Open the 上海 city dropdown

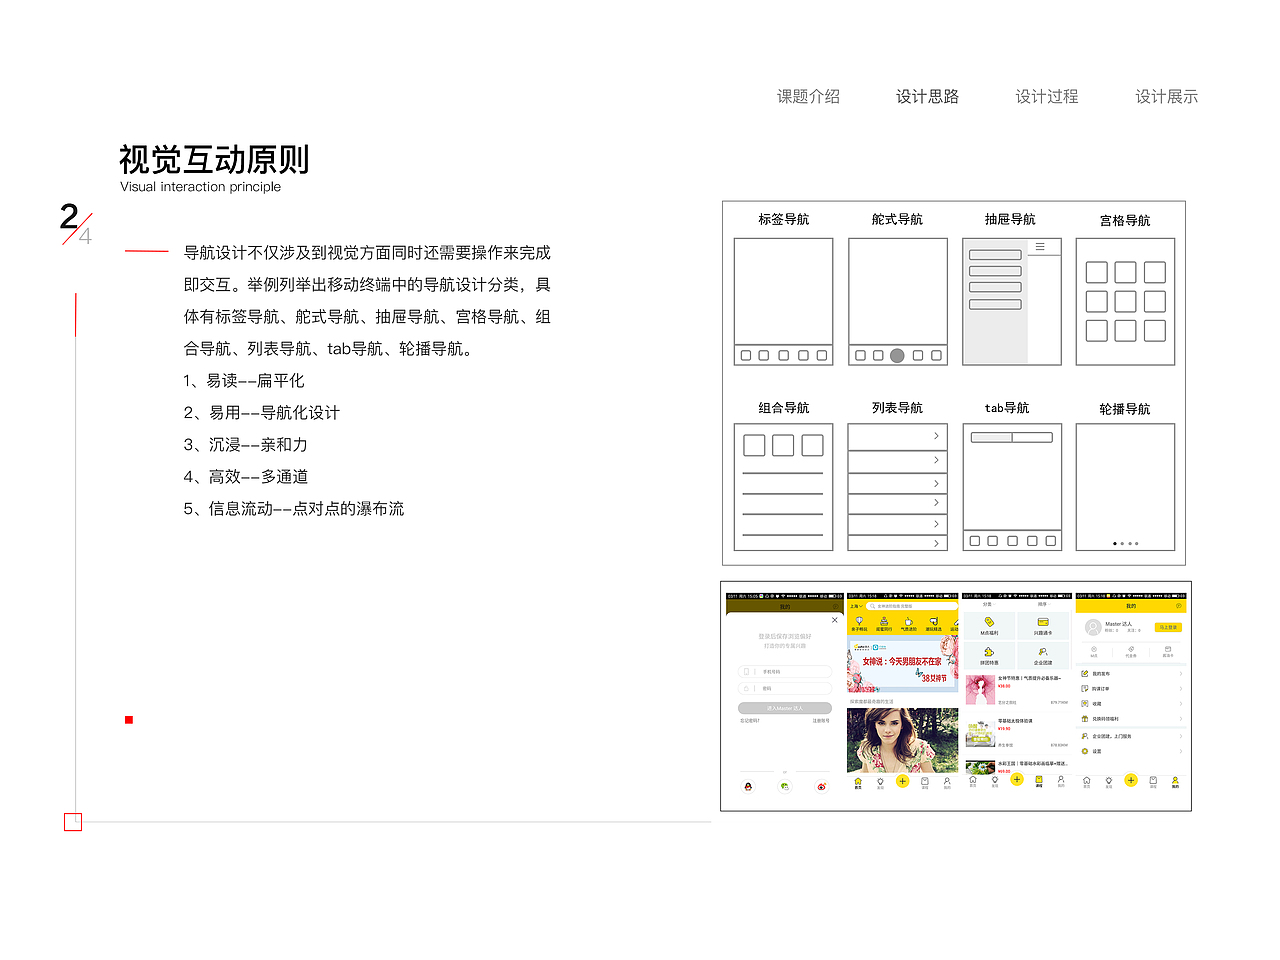pyautogui.click(x=855, y=605)
